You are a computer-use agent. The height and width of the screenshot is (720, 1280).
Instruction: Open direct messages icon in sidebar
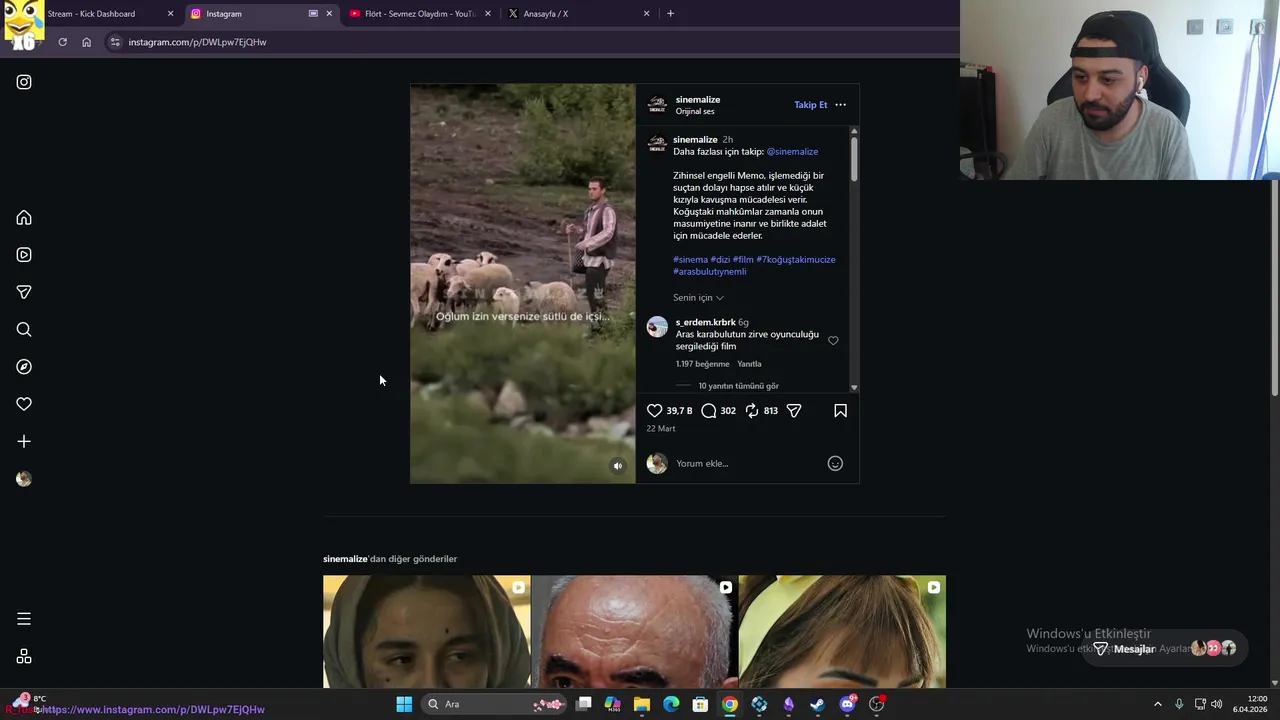pyautogui.click(x=24, y=292)
